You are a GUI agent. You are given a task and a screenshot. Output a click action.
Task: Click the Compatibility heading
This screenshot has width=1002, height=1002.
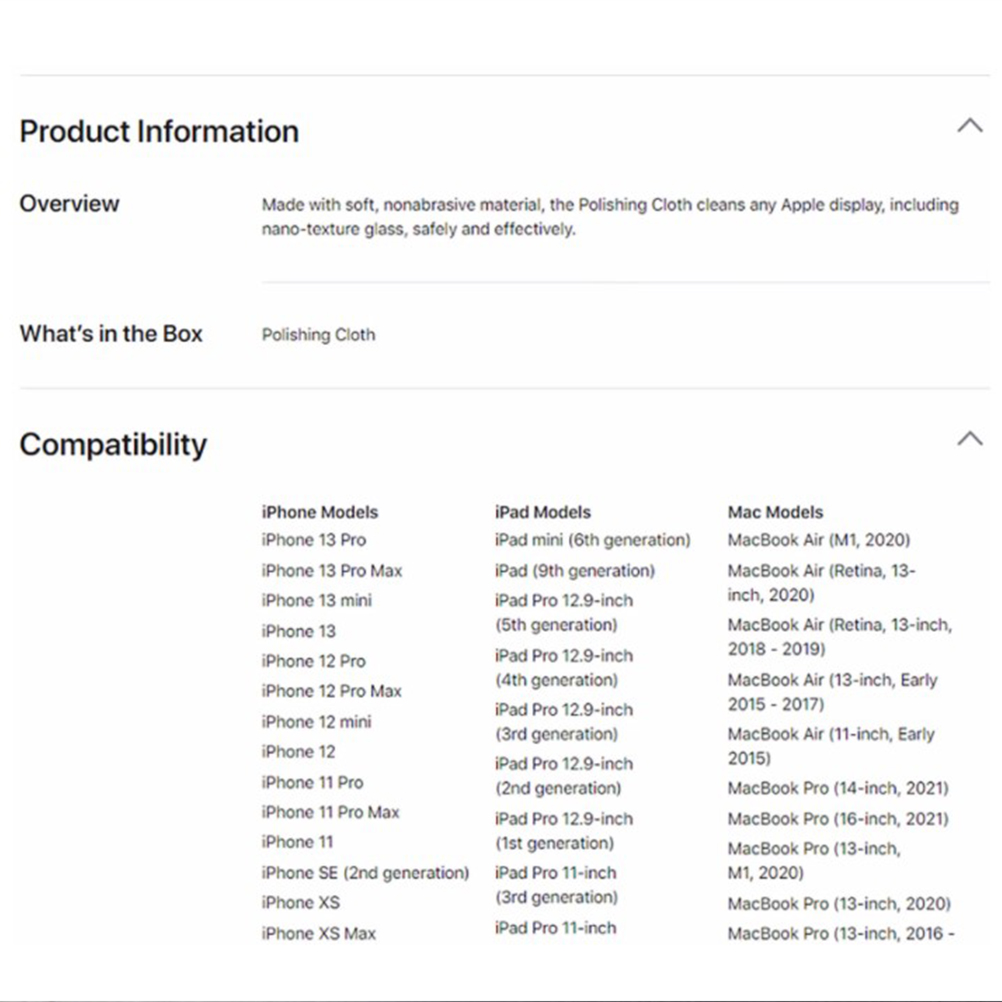[113, 445]
